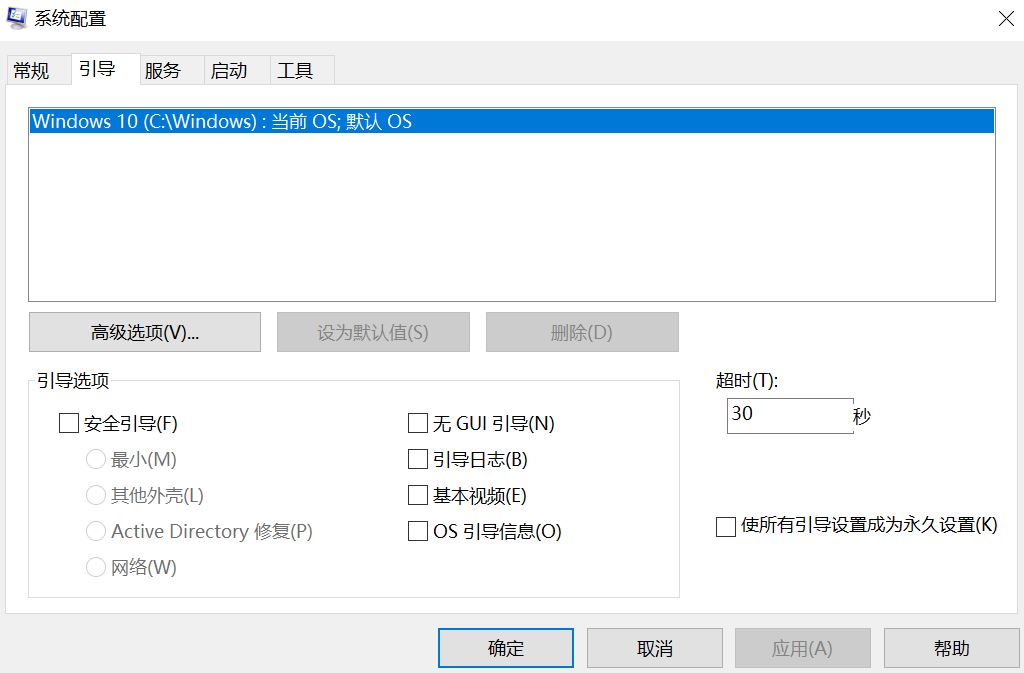The image size is (1024, 673).
Task: 勾选引导日志选项
Action: click(x=417, y=459)
